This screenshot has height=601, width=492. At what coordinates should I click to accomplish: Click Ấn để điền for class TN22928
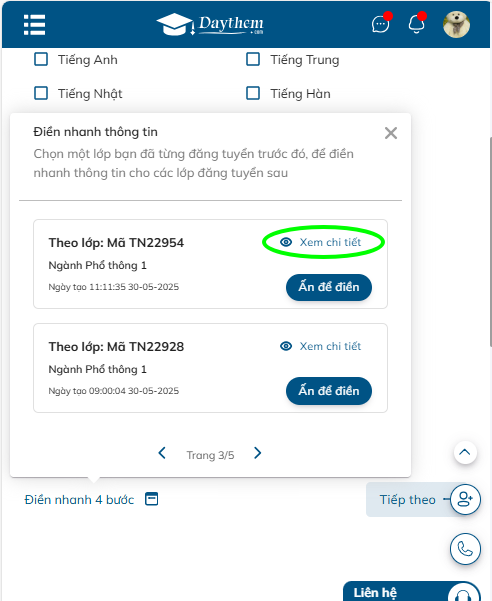pyautogui.click(x=329, y=391)
